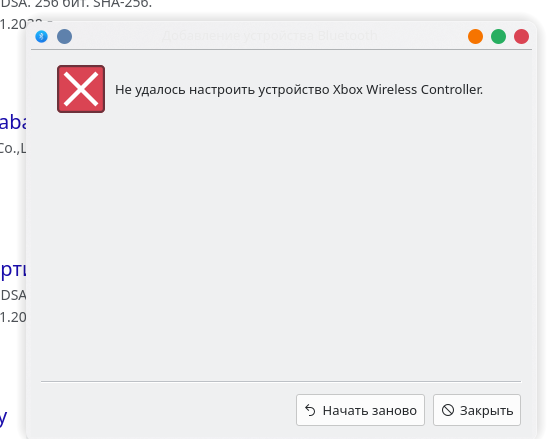Click the lower "DSA" text at left edge
Image resolution: width=557 pixels, height=439 pixels.
(13, 295)
